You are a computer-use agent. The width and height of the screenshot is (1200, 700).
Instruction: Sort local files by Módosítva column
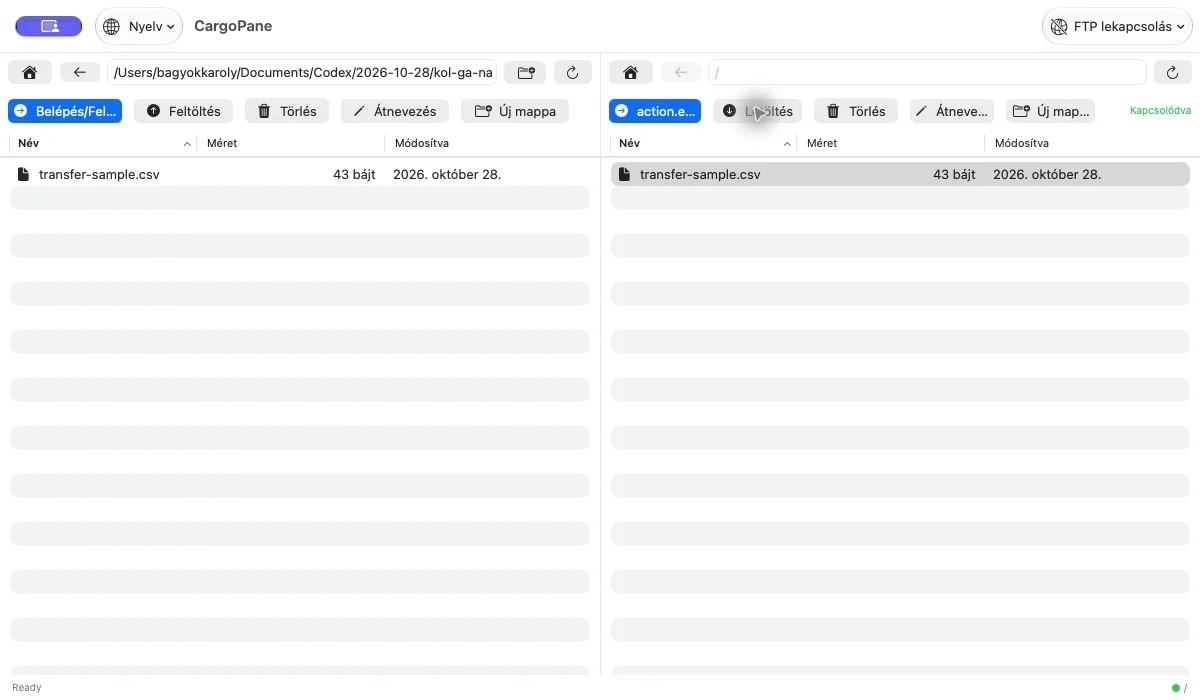(488, 143)
